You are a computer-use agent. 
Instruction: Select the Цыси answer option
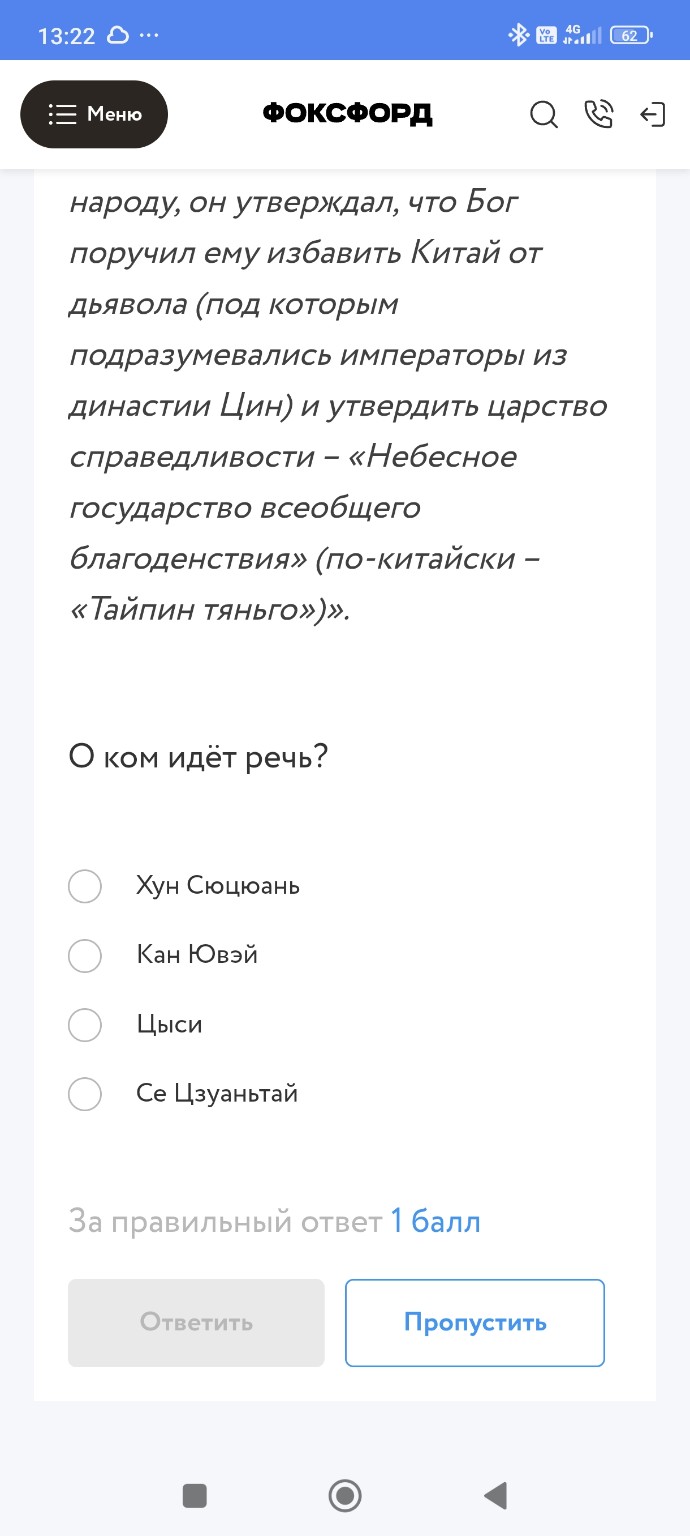click(85, 1025)
